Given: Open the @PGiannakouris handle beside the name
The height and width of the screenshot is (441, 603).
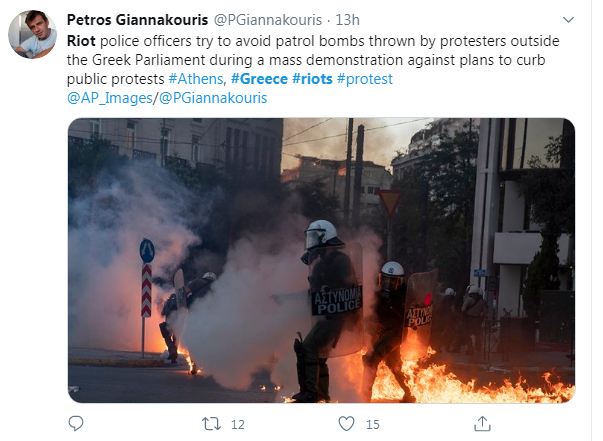Looking at the screenshot, I should point(268,20).
